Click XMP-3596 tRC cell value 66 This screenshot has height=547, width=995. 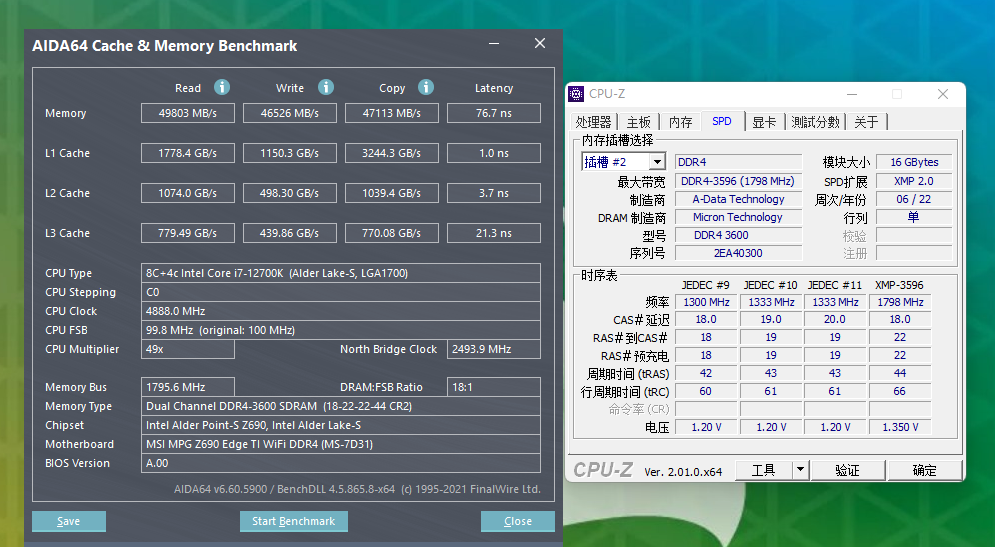point(900,391)
